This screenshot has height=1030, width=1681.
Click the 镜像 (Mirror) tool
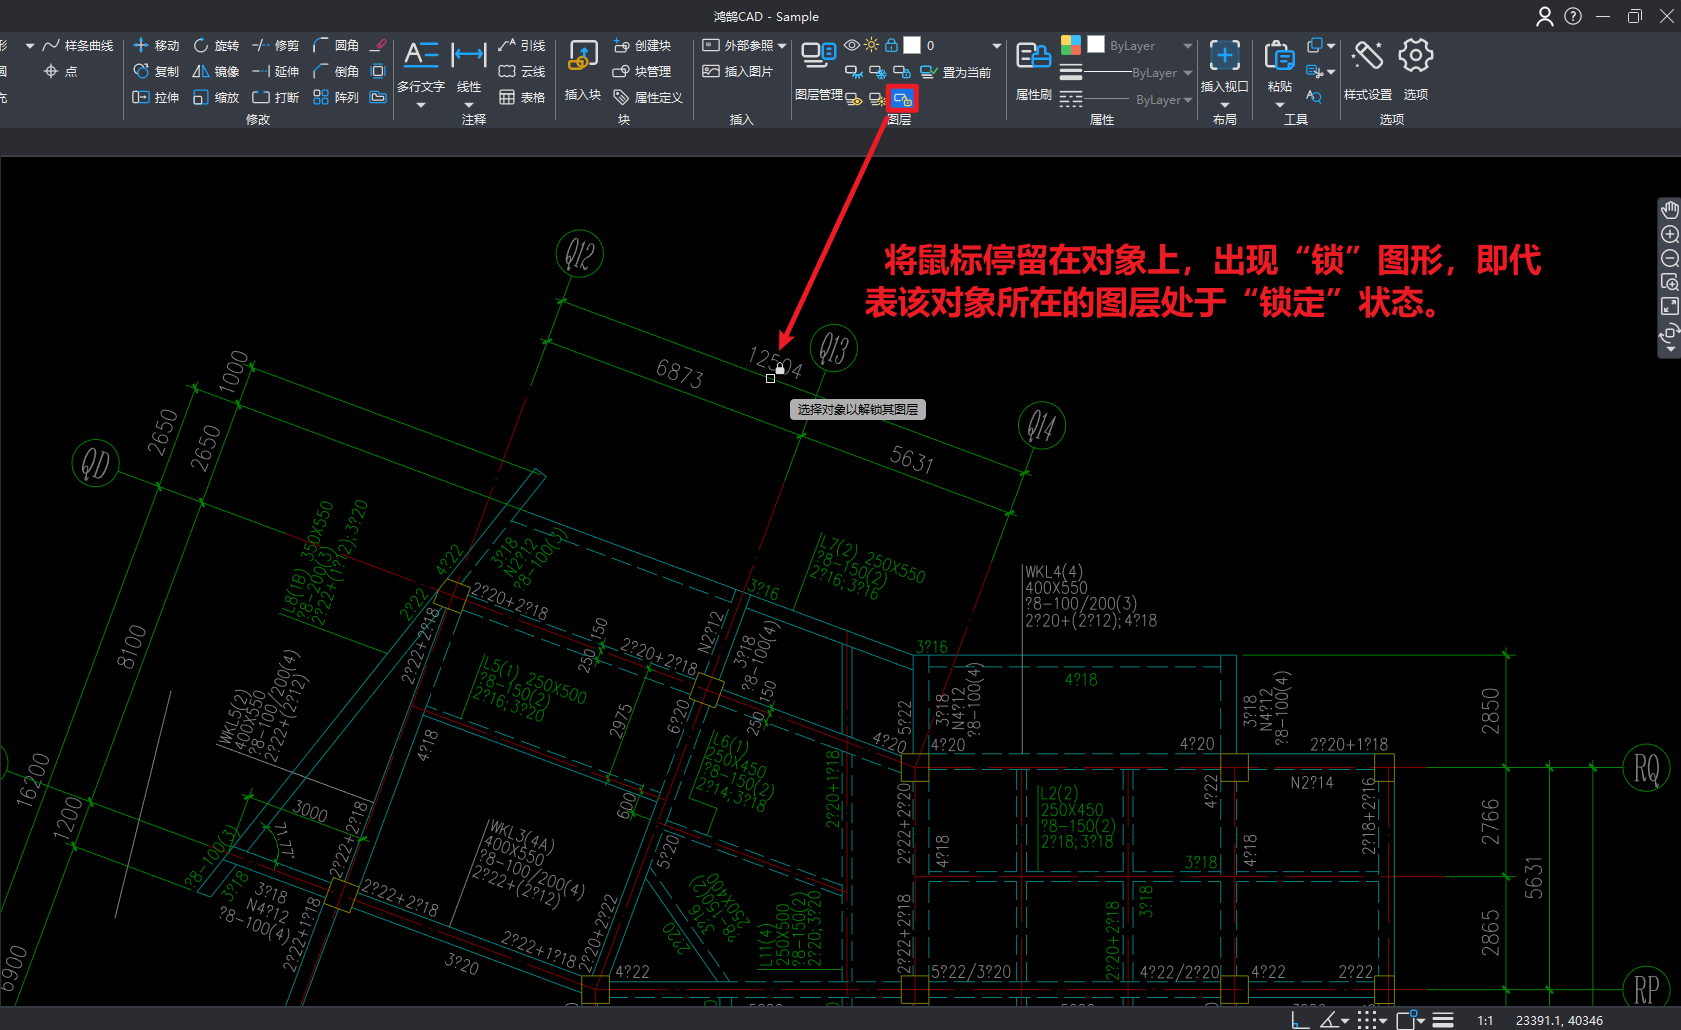(x=216, y=72)
